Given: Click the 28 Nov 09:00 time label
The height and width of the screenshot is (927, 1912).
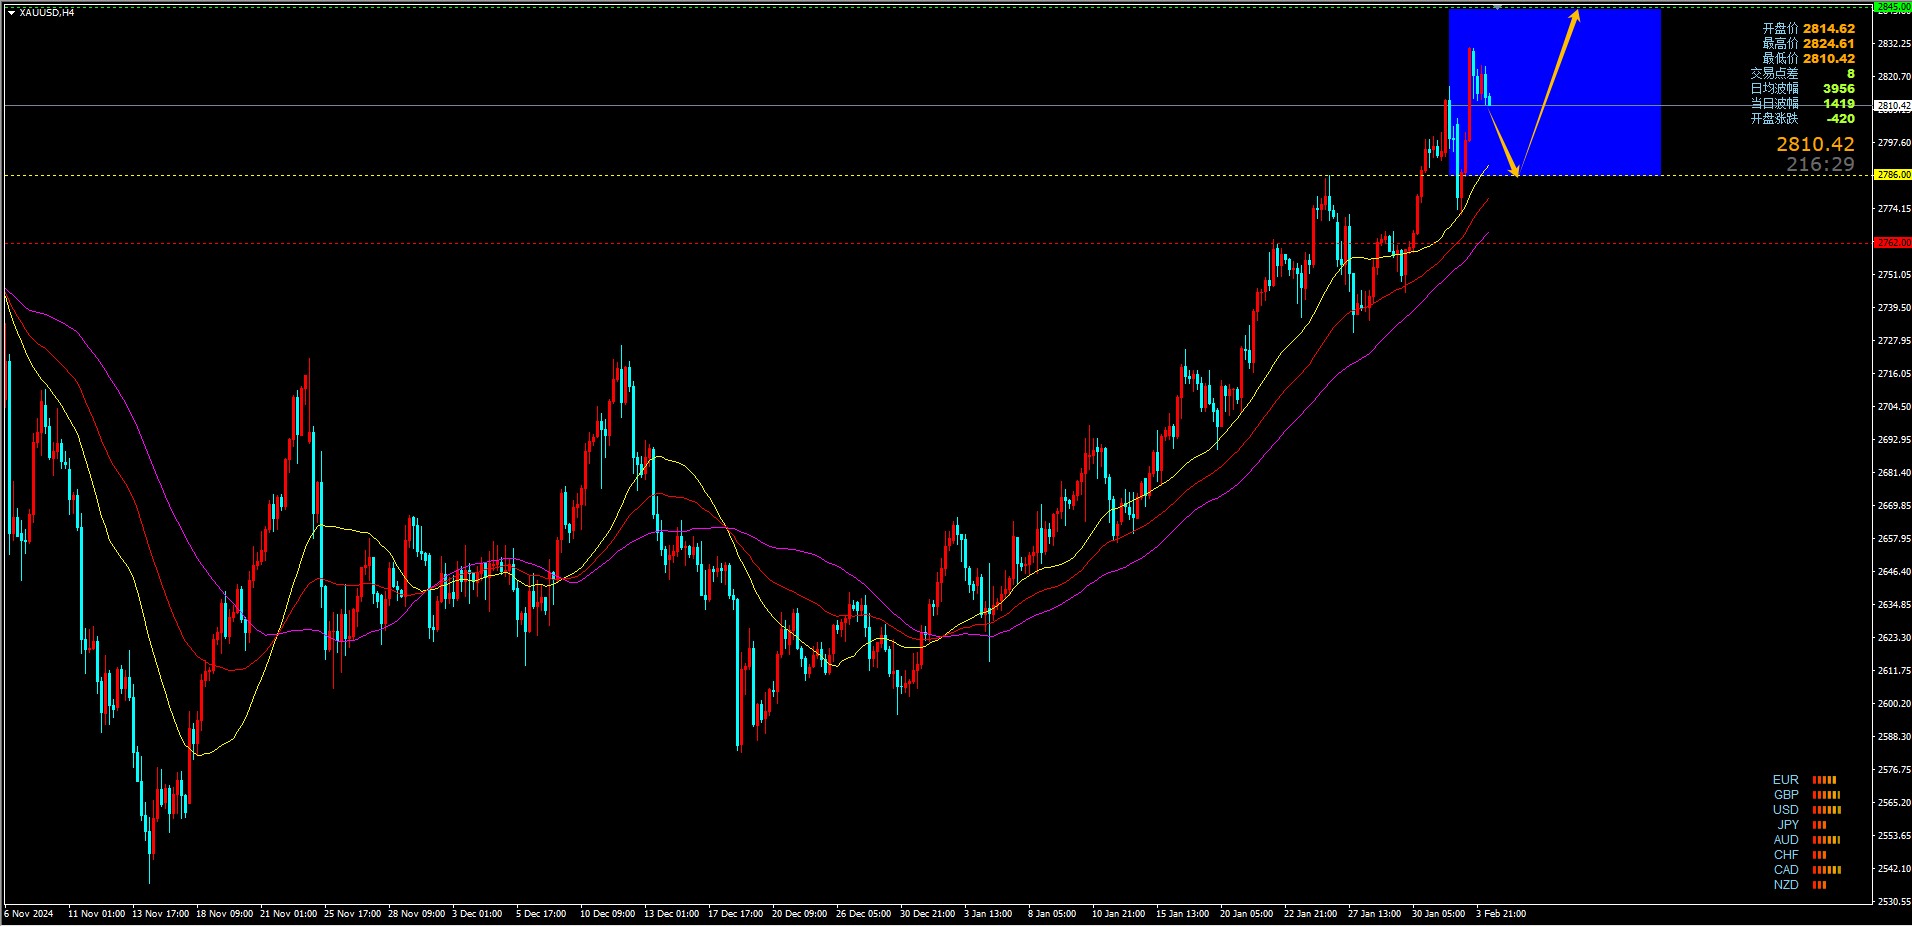Looking at the screenshot, I should pos(417,914).
